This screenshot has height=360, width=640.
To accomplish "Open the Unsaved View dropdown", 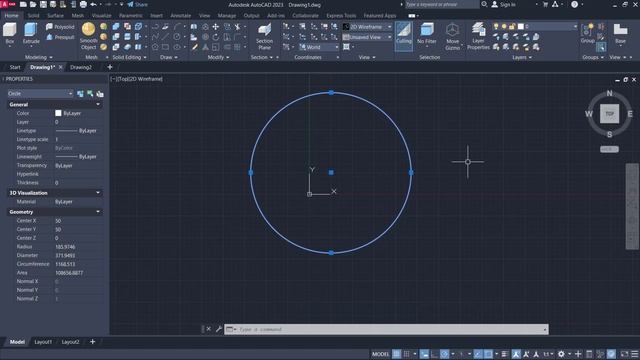I will tap(367, 37).
